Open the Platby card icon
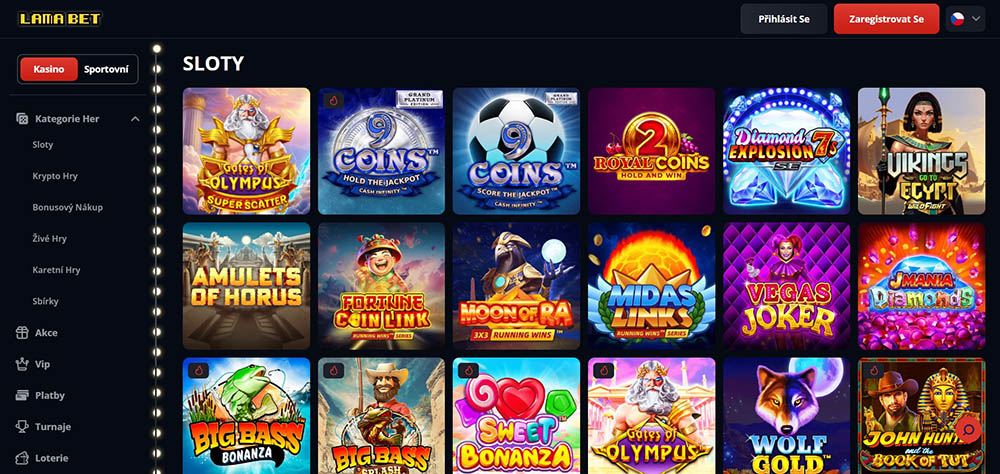Screen dimensions: 1000x474 pos(22,395)
